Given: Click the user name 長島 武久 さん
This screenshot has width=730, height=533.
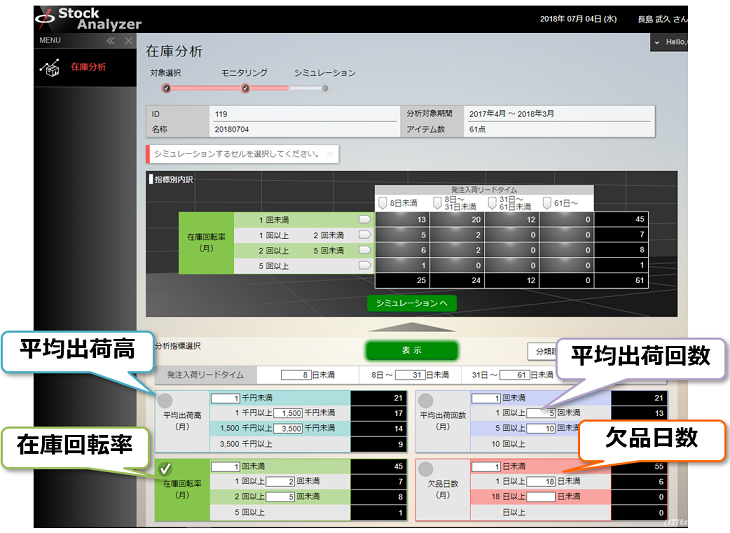Looking at the screenshot, I should pos(662,19).
